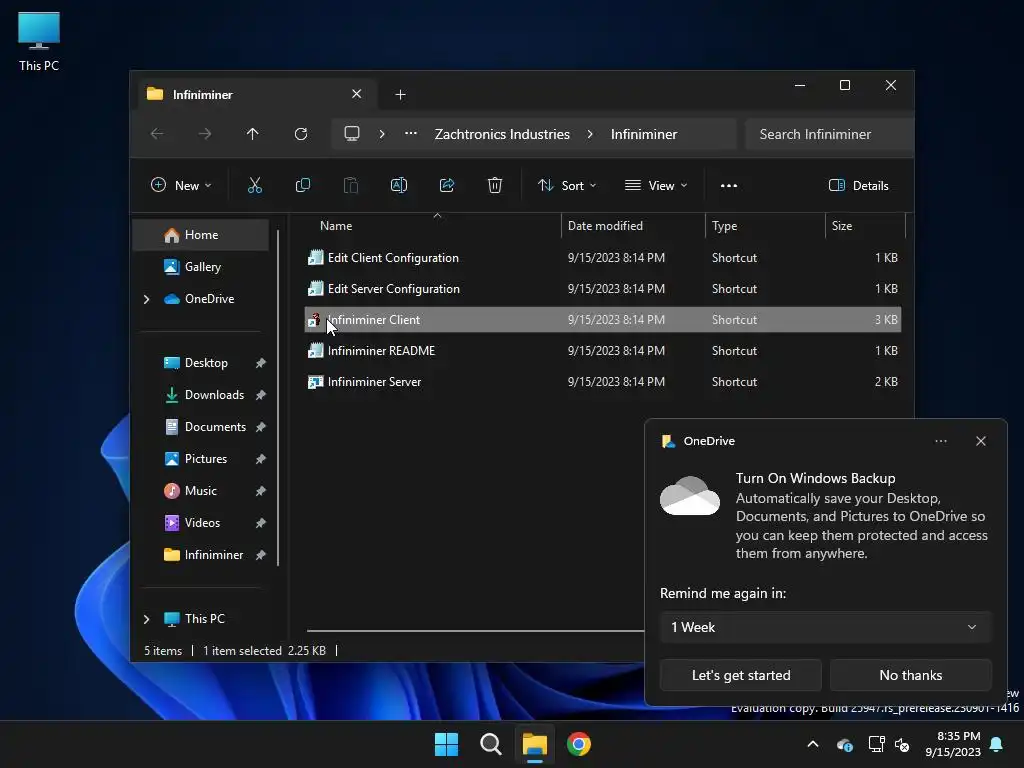The image size is (1024, 768).
Task: Click the Infiniminer breadcrumb in address bar
Action: click(644, 134)
